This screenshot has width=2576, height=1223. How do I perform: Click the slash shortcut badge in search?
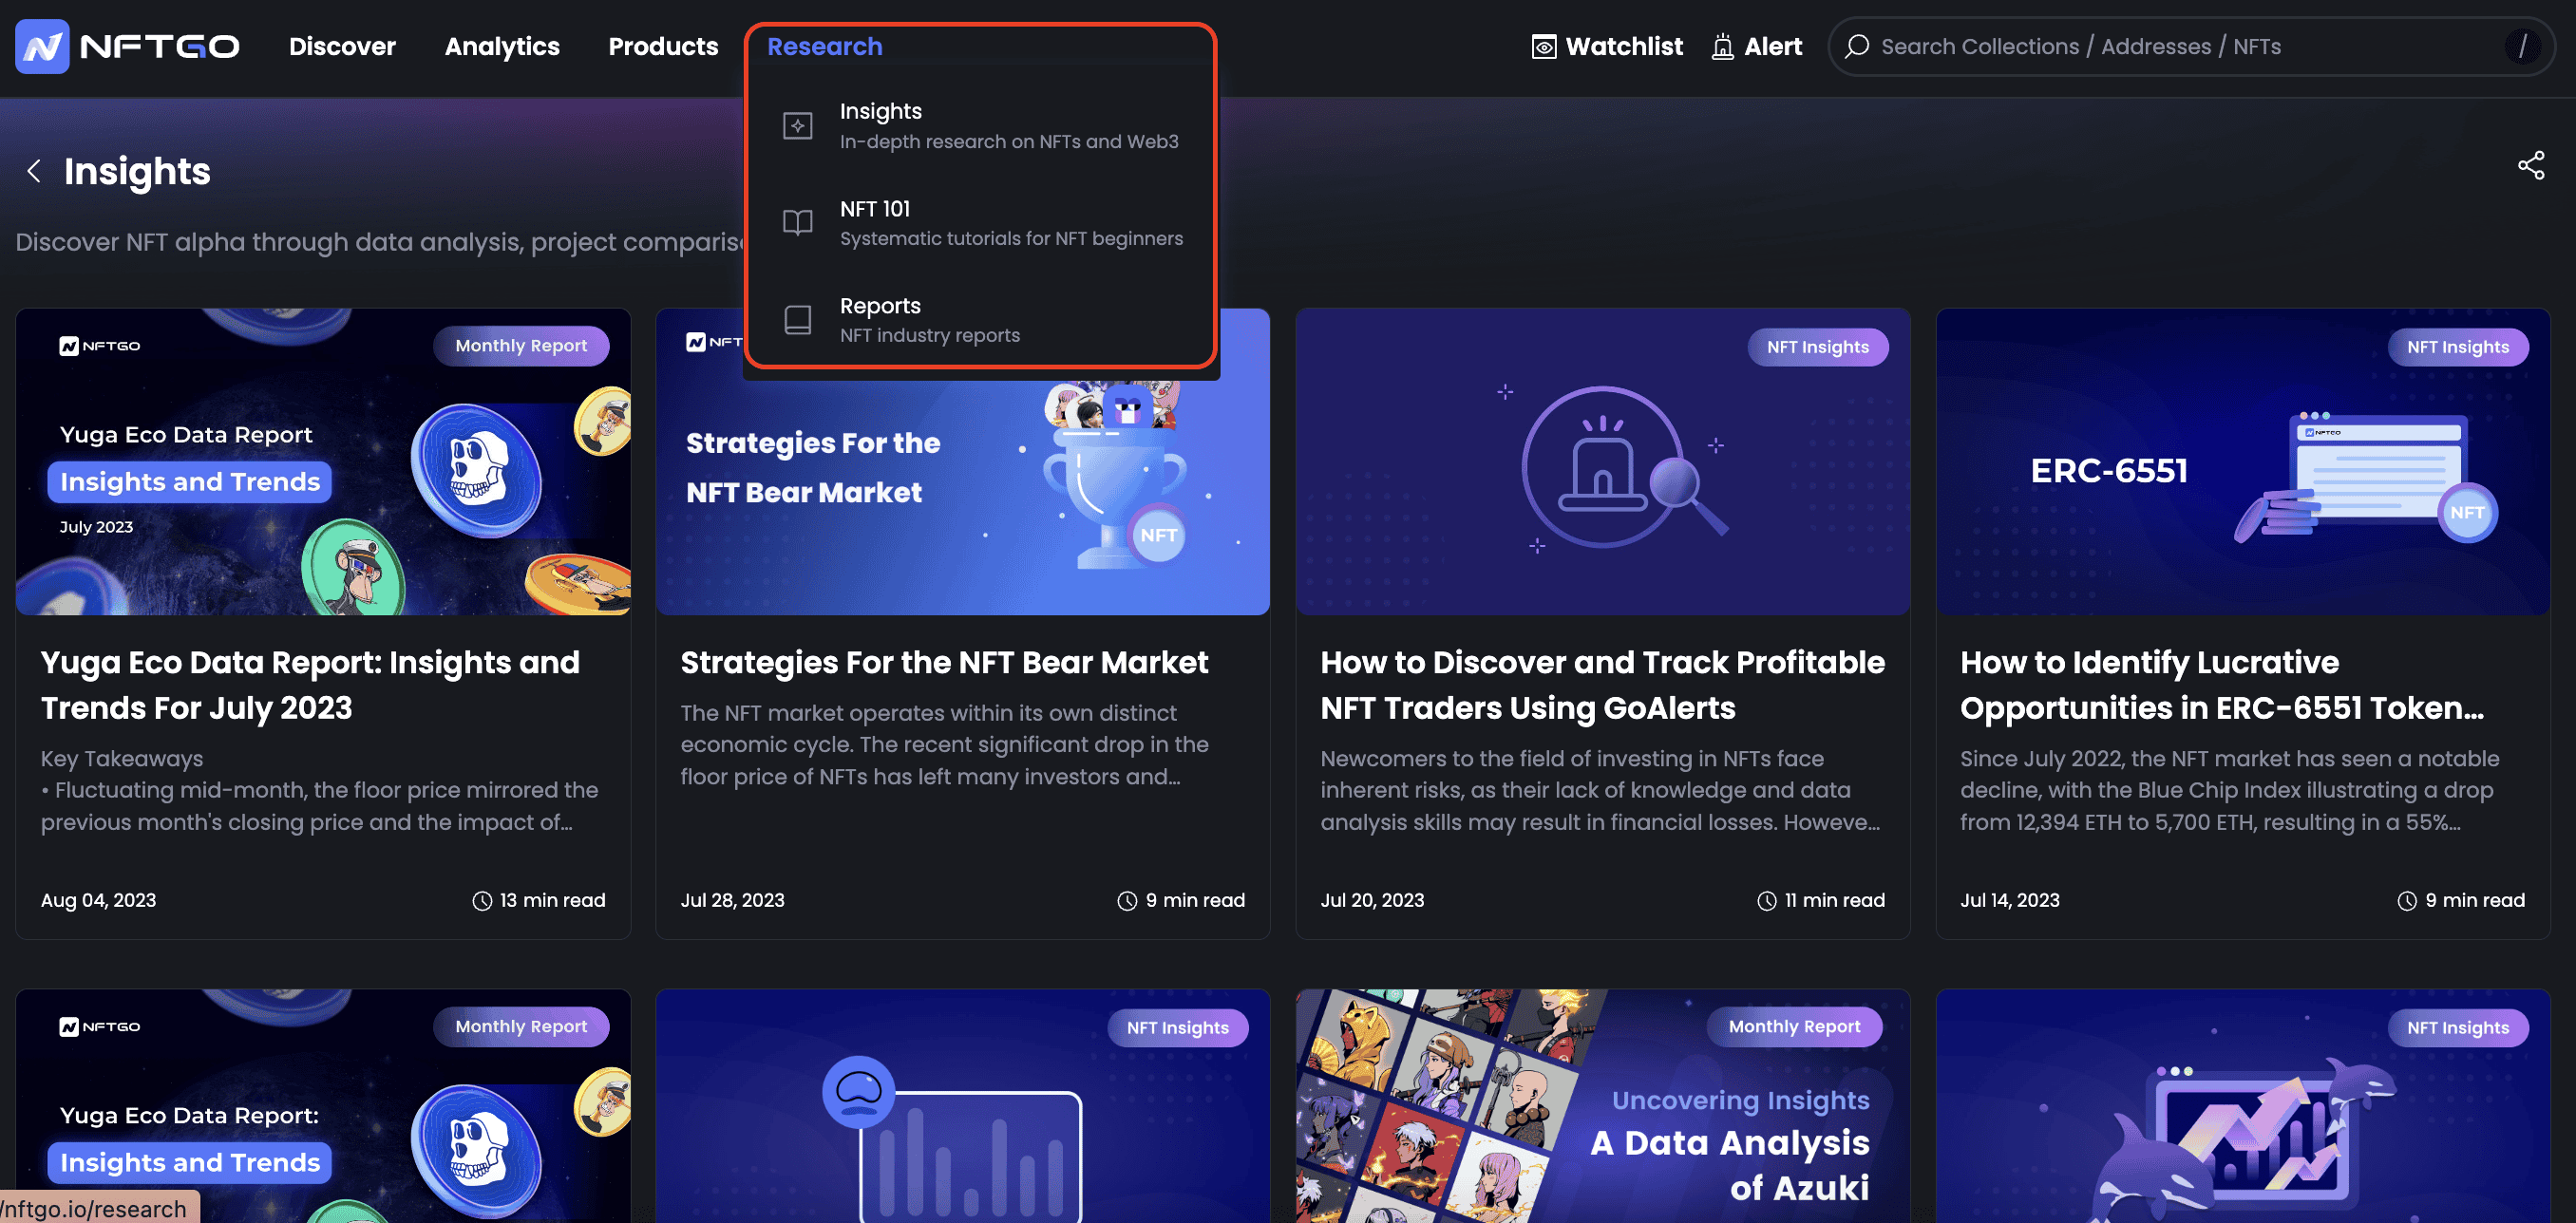[2521, 46]
